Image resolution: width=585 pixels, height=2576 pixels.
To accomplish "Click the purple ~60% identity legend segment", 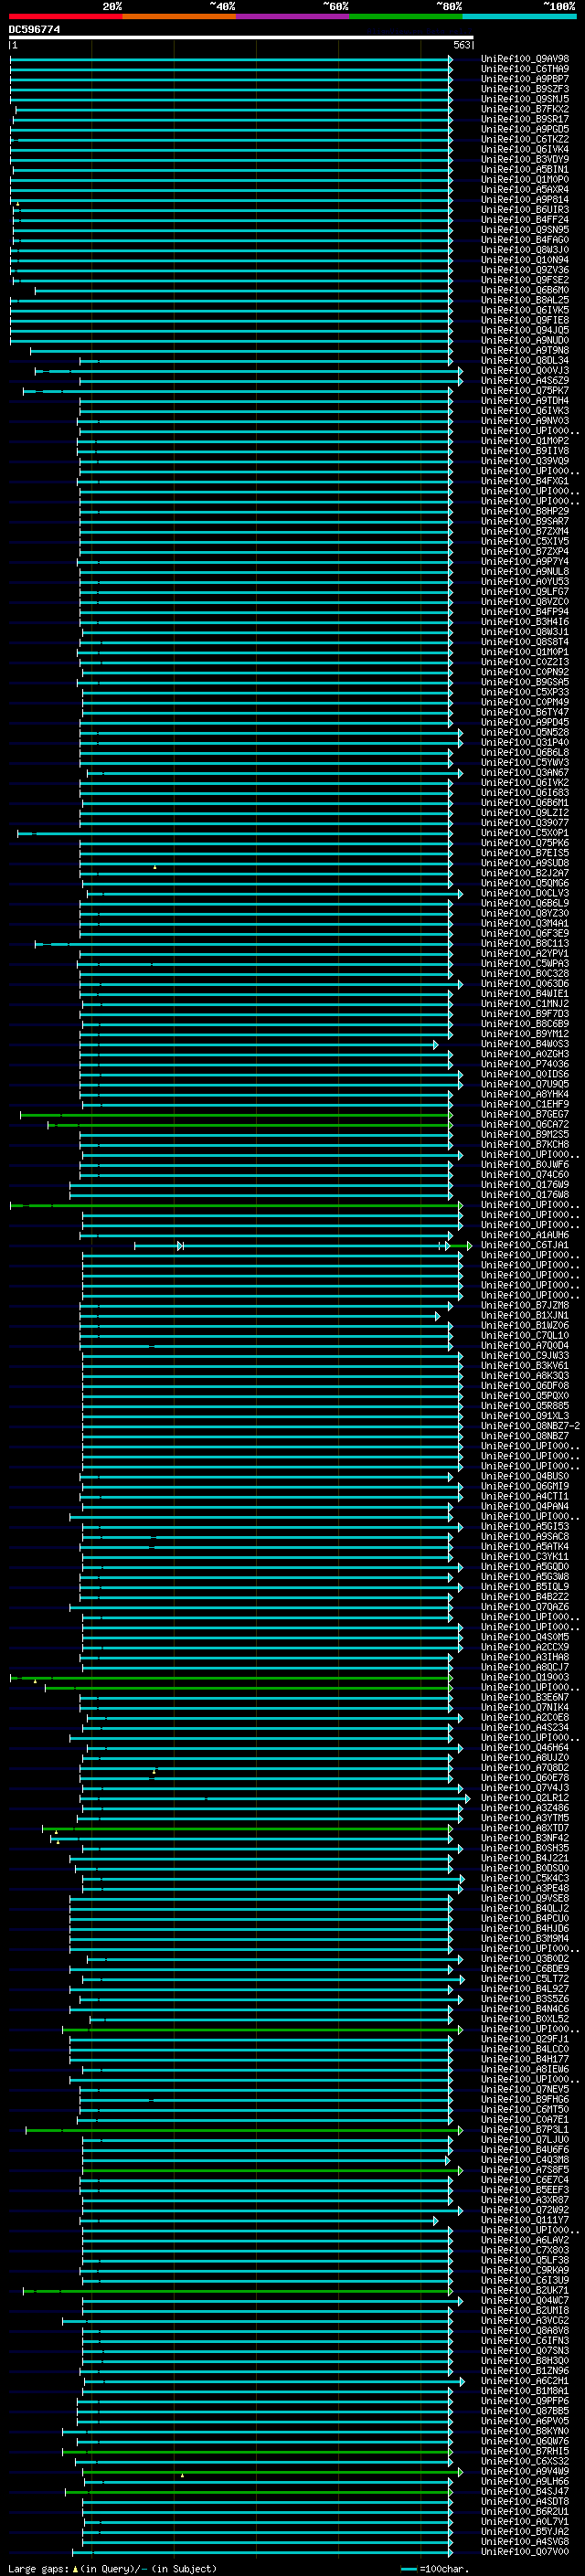I will coord(293,16).
